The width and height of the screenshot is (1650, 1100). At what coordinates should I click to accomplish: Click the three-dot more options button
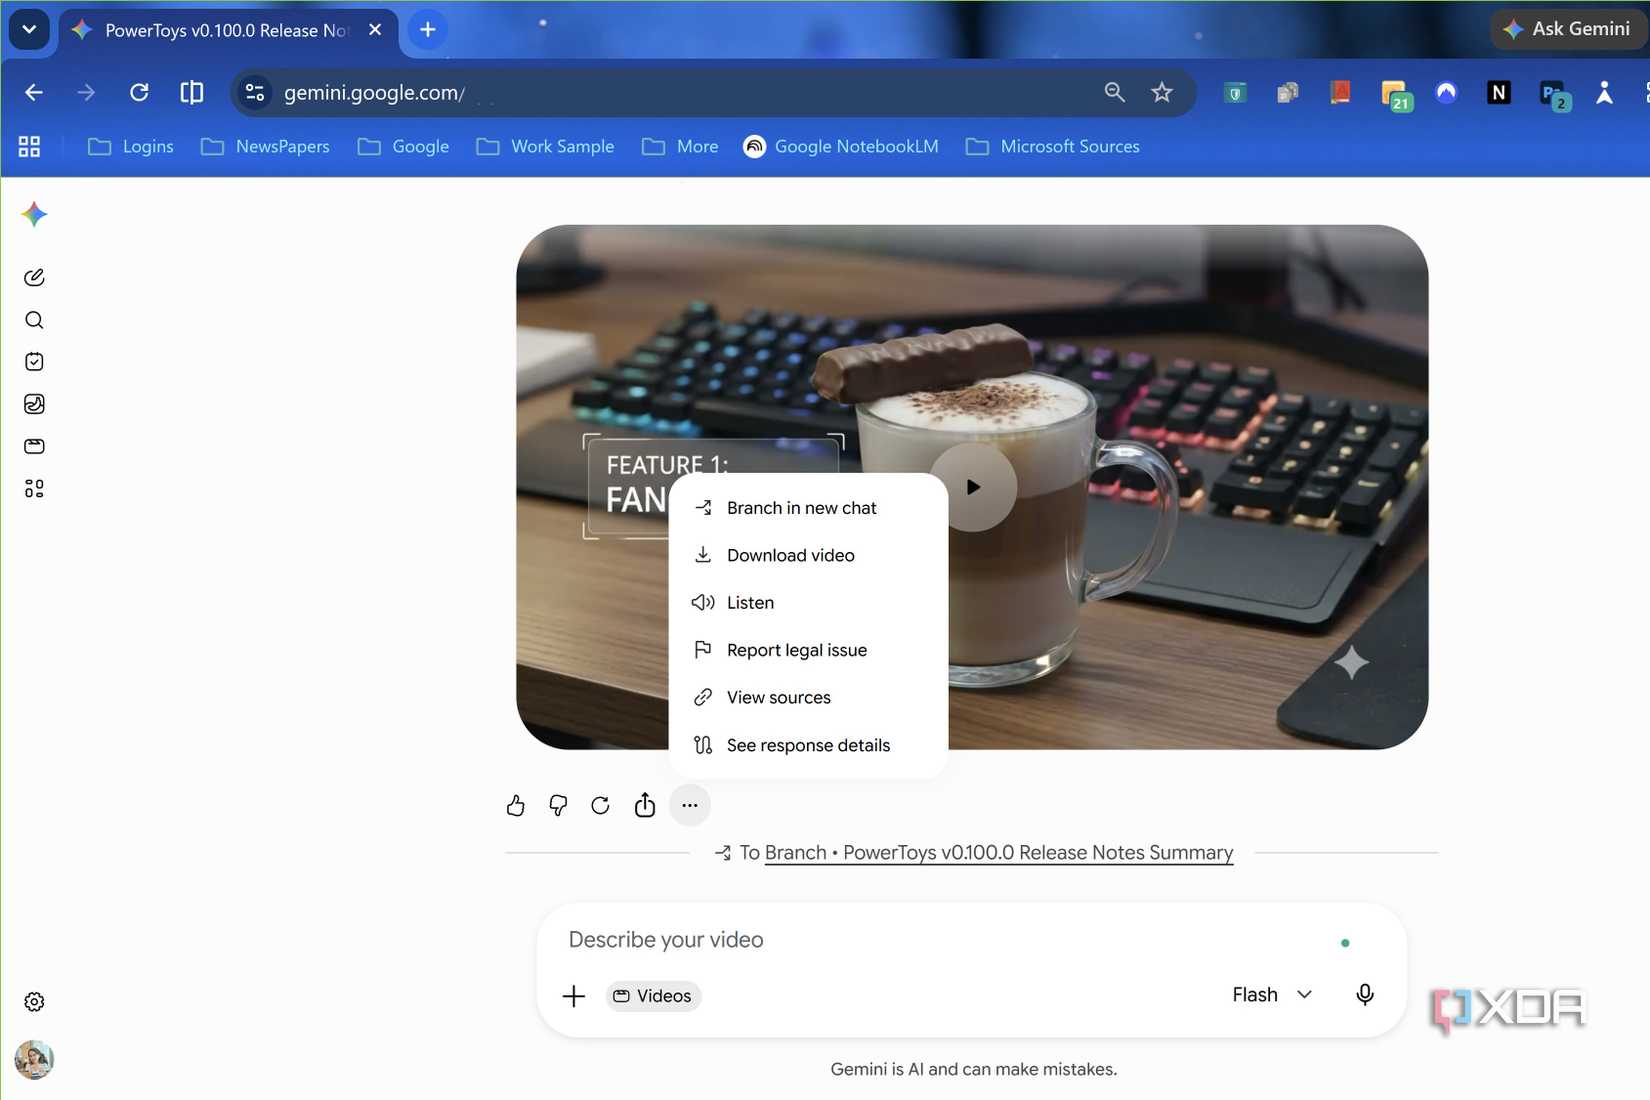tap(690, 805)
